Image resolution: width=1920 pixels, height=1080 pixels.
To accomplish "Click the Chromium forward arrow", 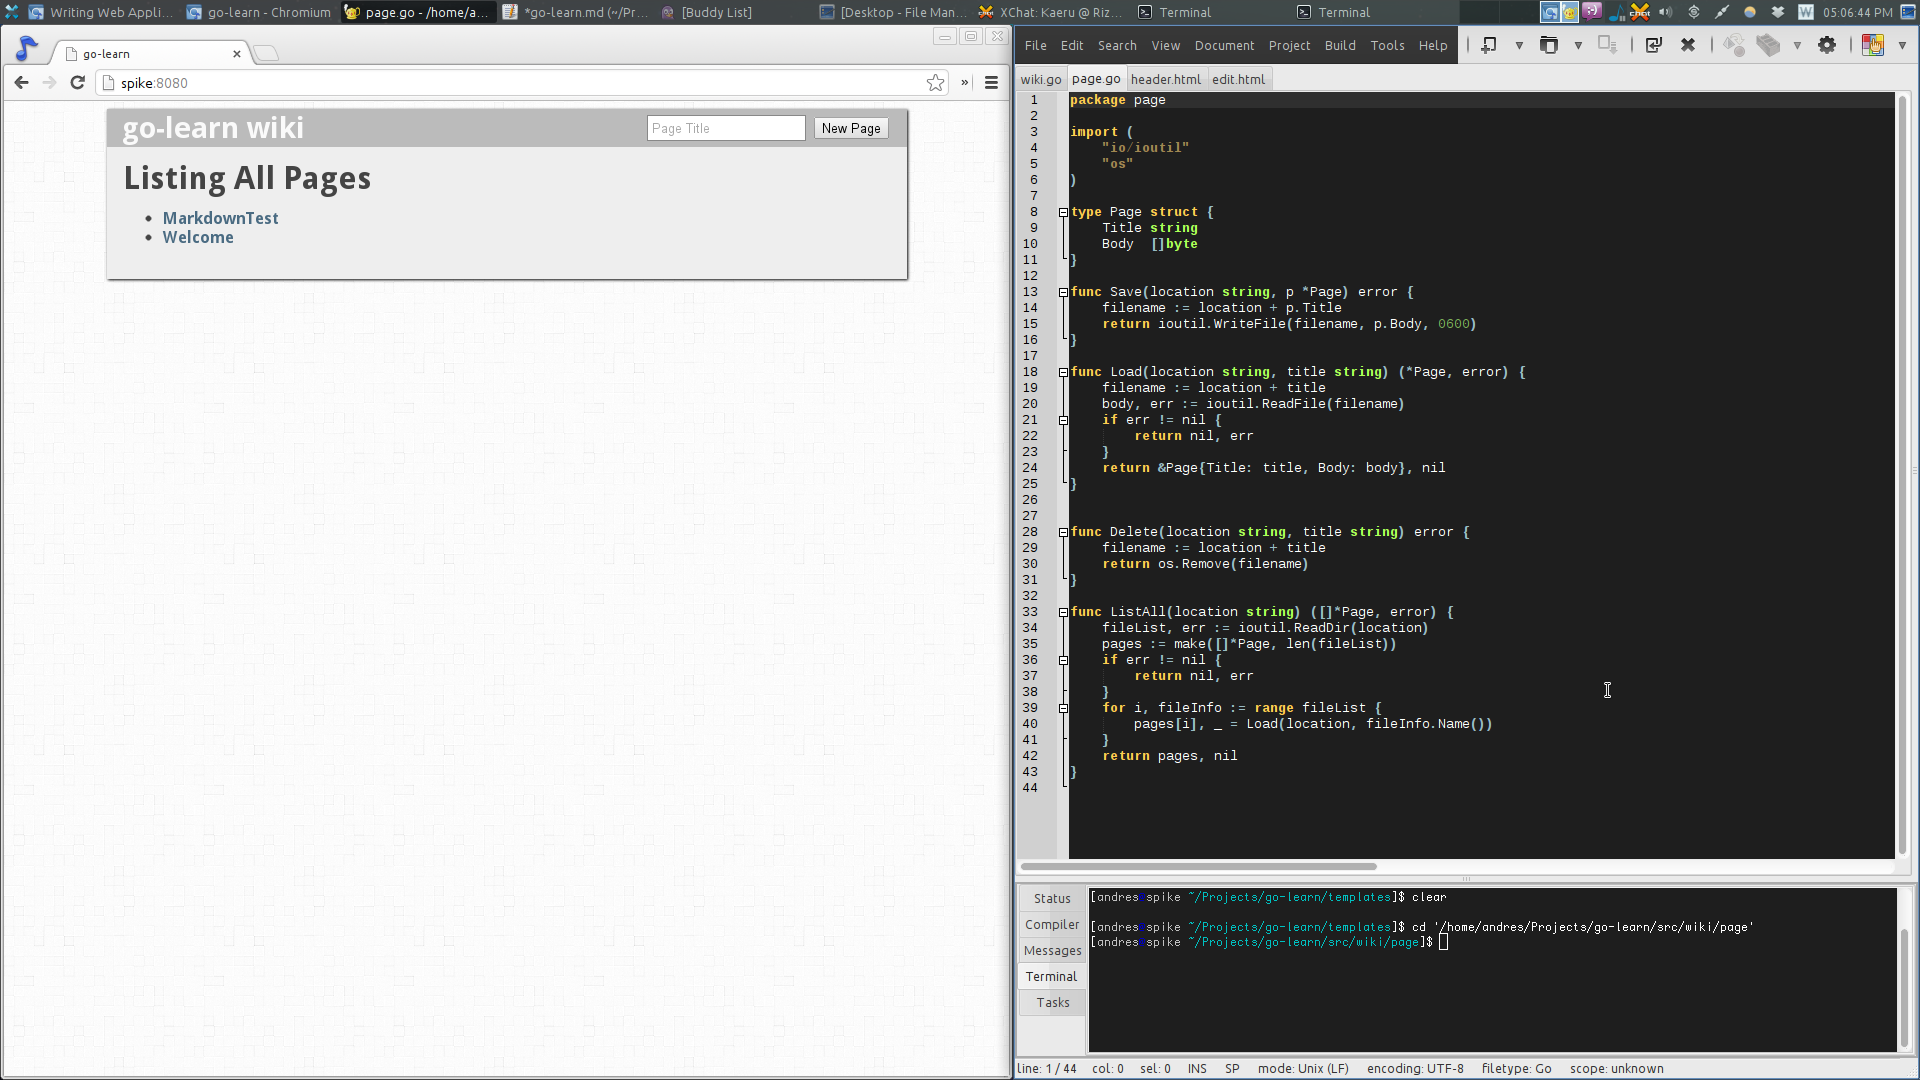I will click(x=49, y=83).
